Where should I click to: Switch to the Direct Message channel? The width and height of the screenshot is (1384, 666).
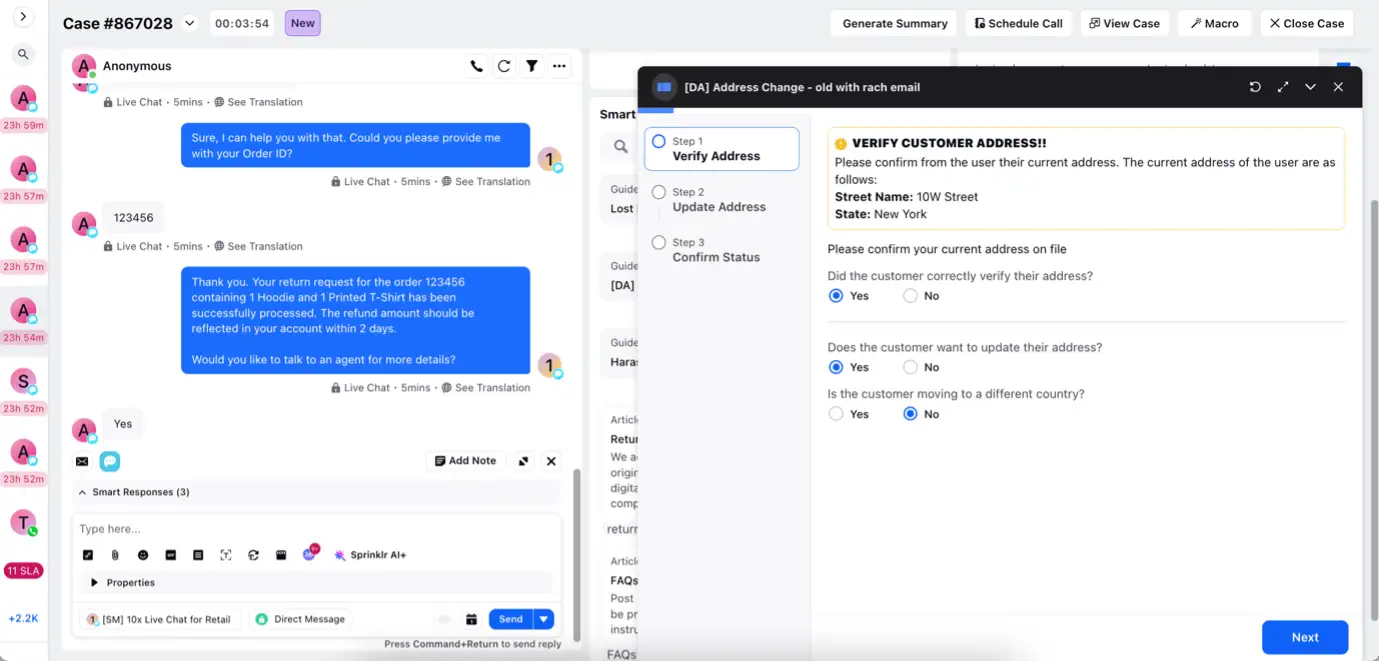click(300, 619)
